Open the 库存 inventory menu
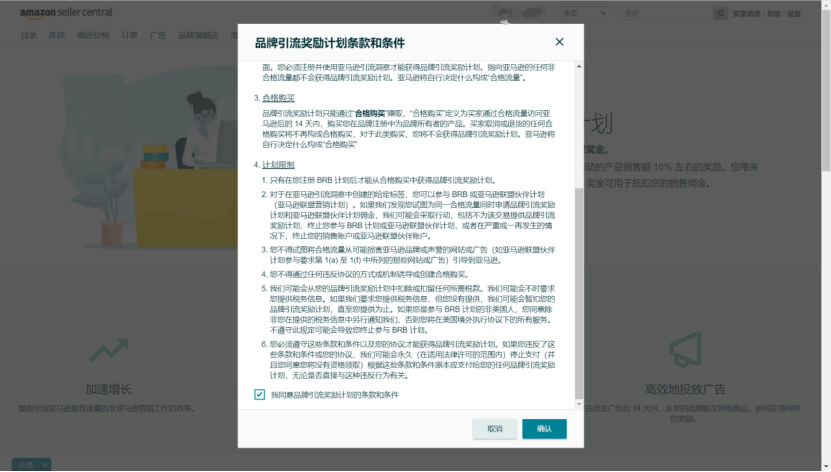 pyautogui.click(x=57, y=35)
